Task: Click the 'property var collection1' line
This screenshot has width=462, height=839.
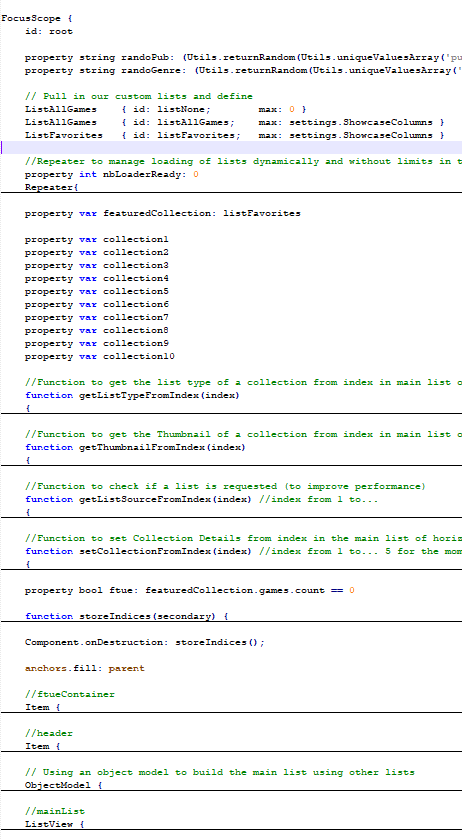Action: (96, 239)
